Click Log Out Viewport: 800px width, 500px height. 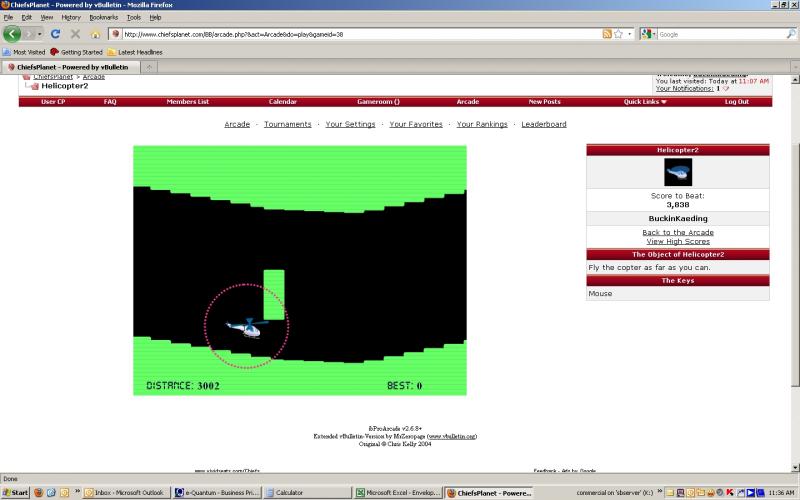[737, 102]
